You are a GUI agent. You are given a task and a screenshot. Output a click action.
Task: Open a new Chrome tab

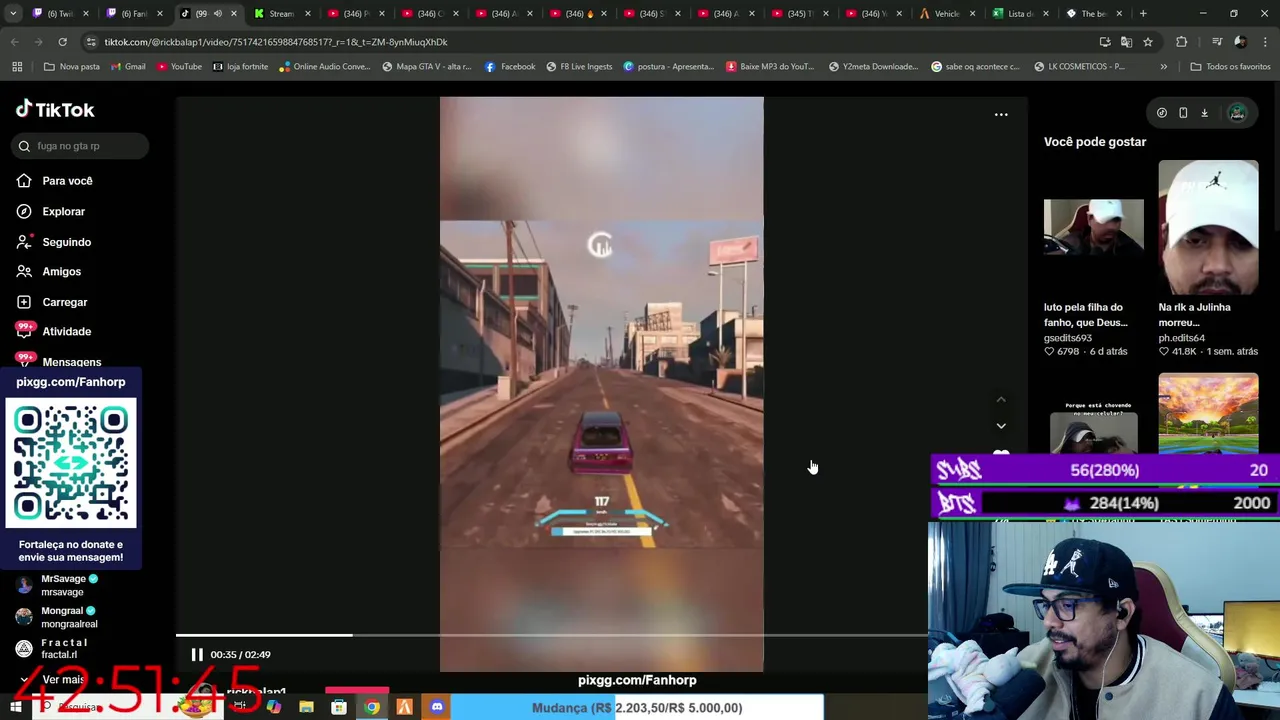tap(1143, 13)
